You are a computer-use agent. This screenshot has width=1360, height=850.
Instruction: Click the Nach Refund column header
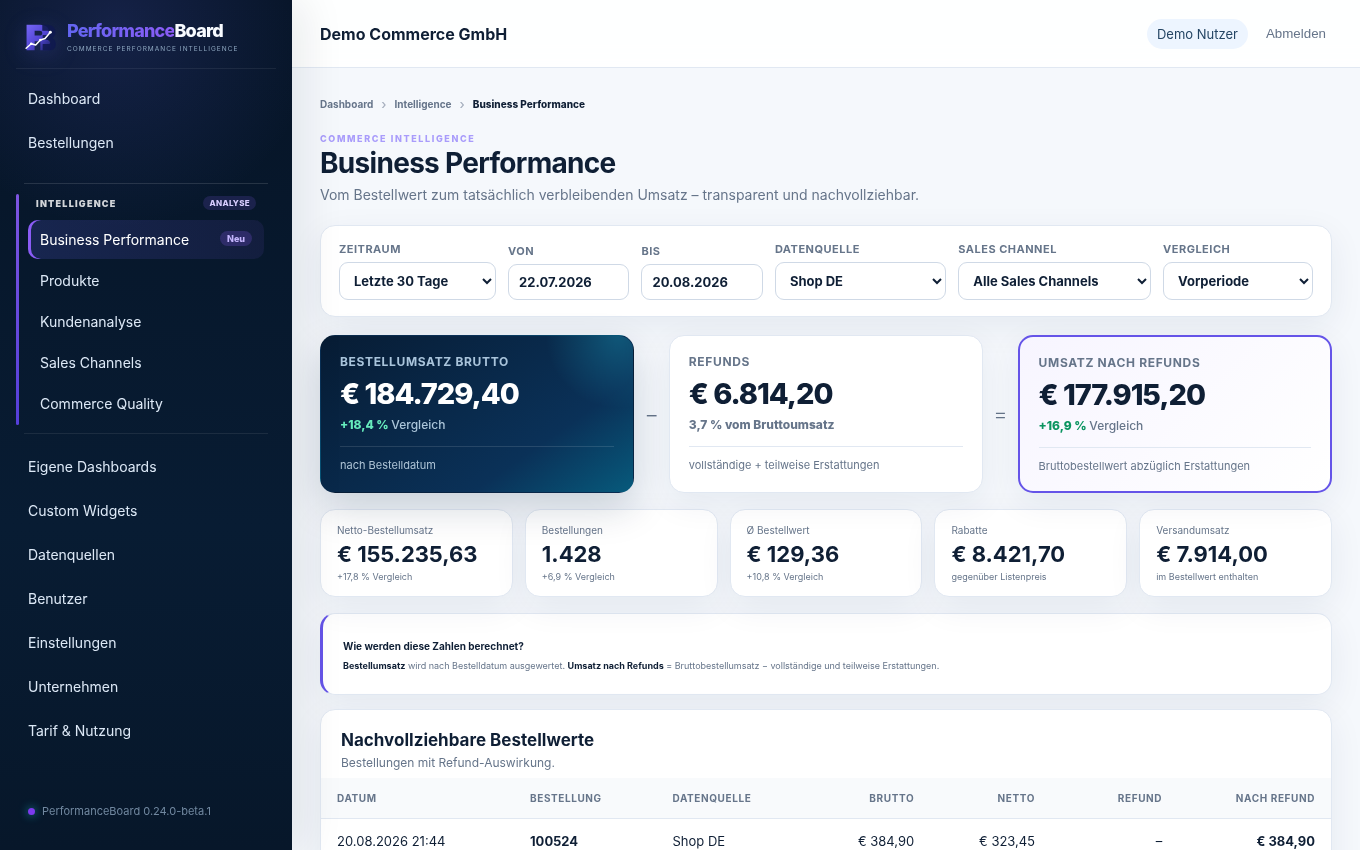(1275, 798)
